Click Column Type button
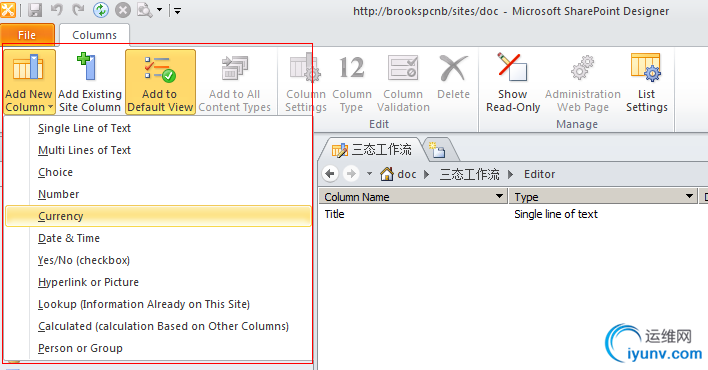Screen dimensions: 708x370 352,82
